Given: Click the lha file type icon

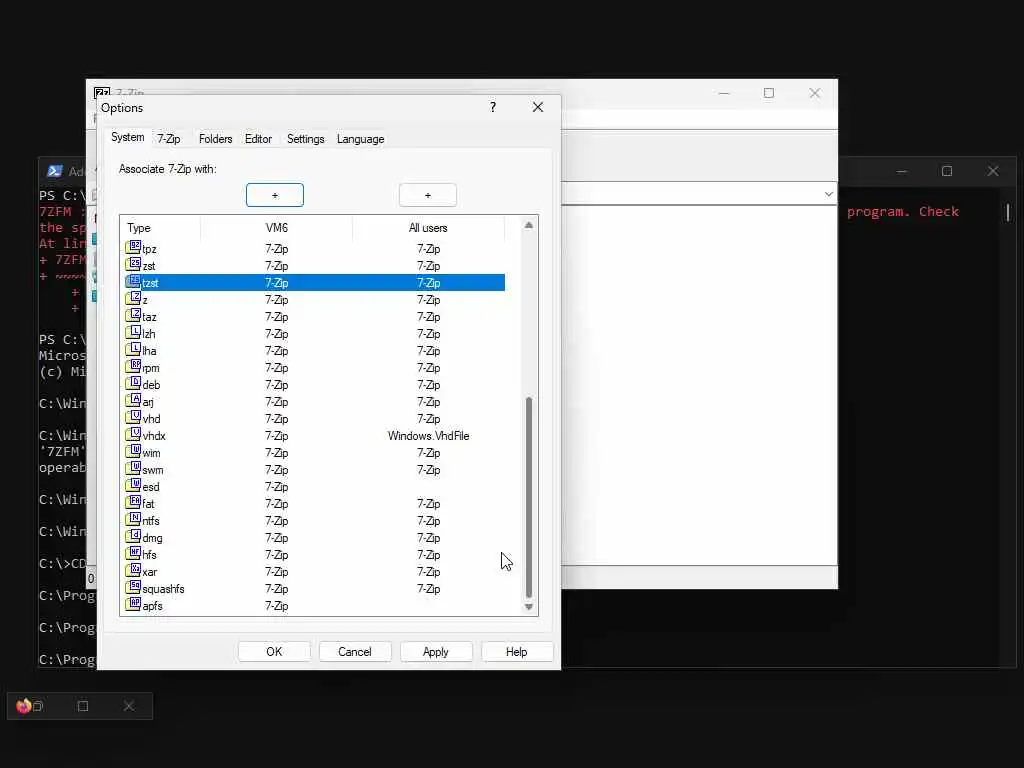Looking at the screenshot, I should tap(133, 349).
